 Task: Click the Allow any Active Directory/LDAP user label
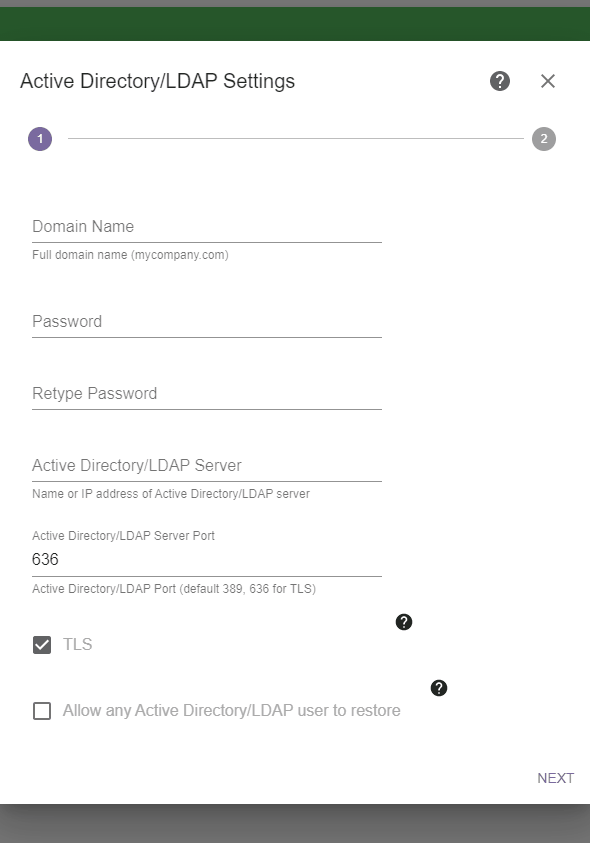coord(231,710)
